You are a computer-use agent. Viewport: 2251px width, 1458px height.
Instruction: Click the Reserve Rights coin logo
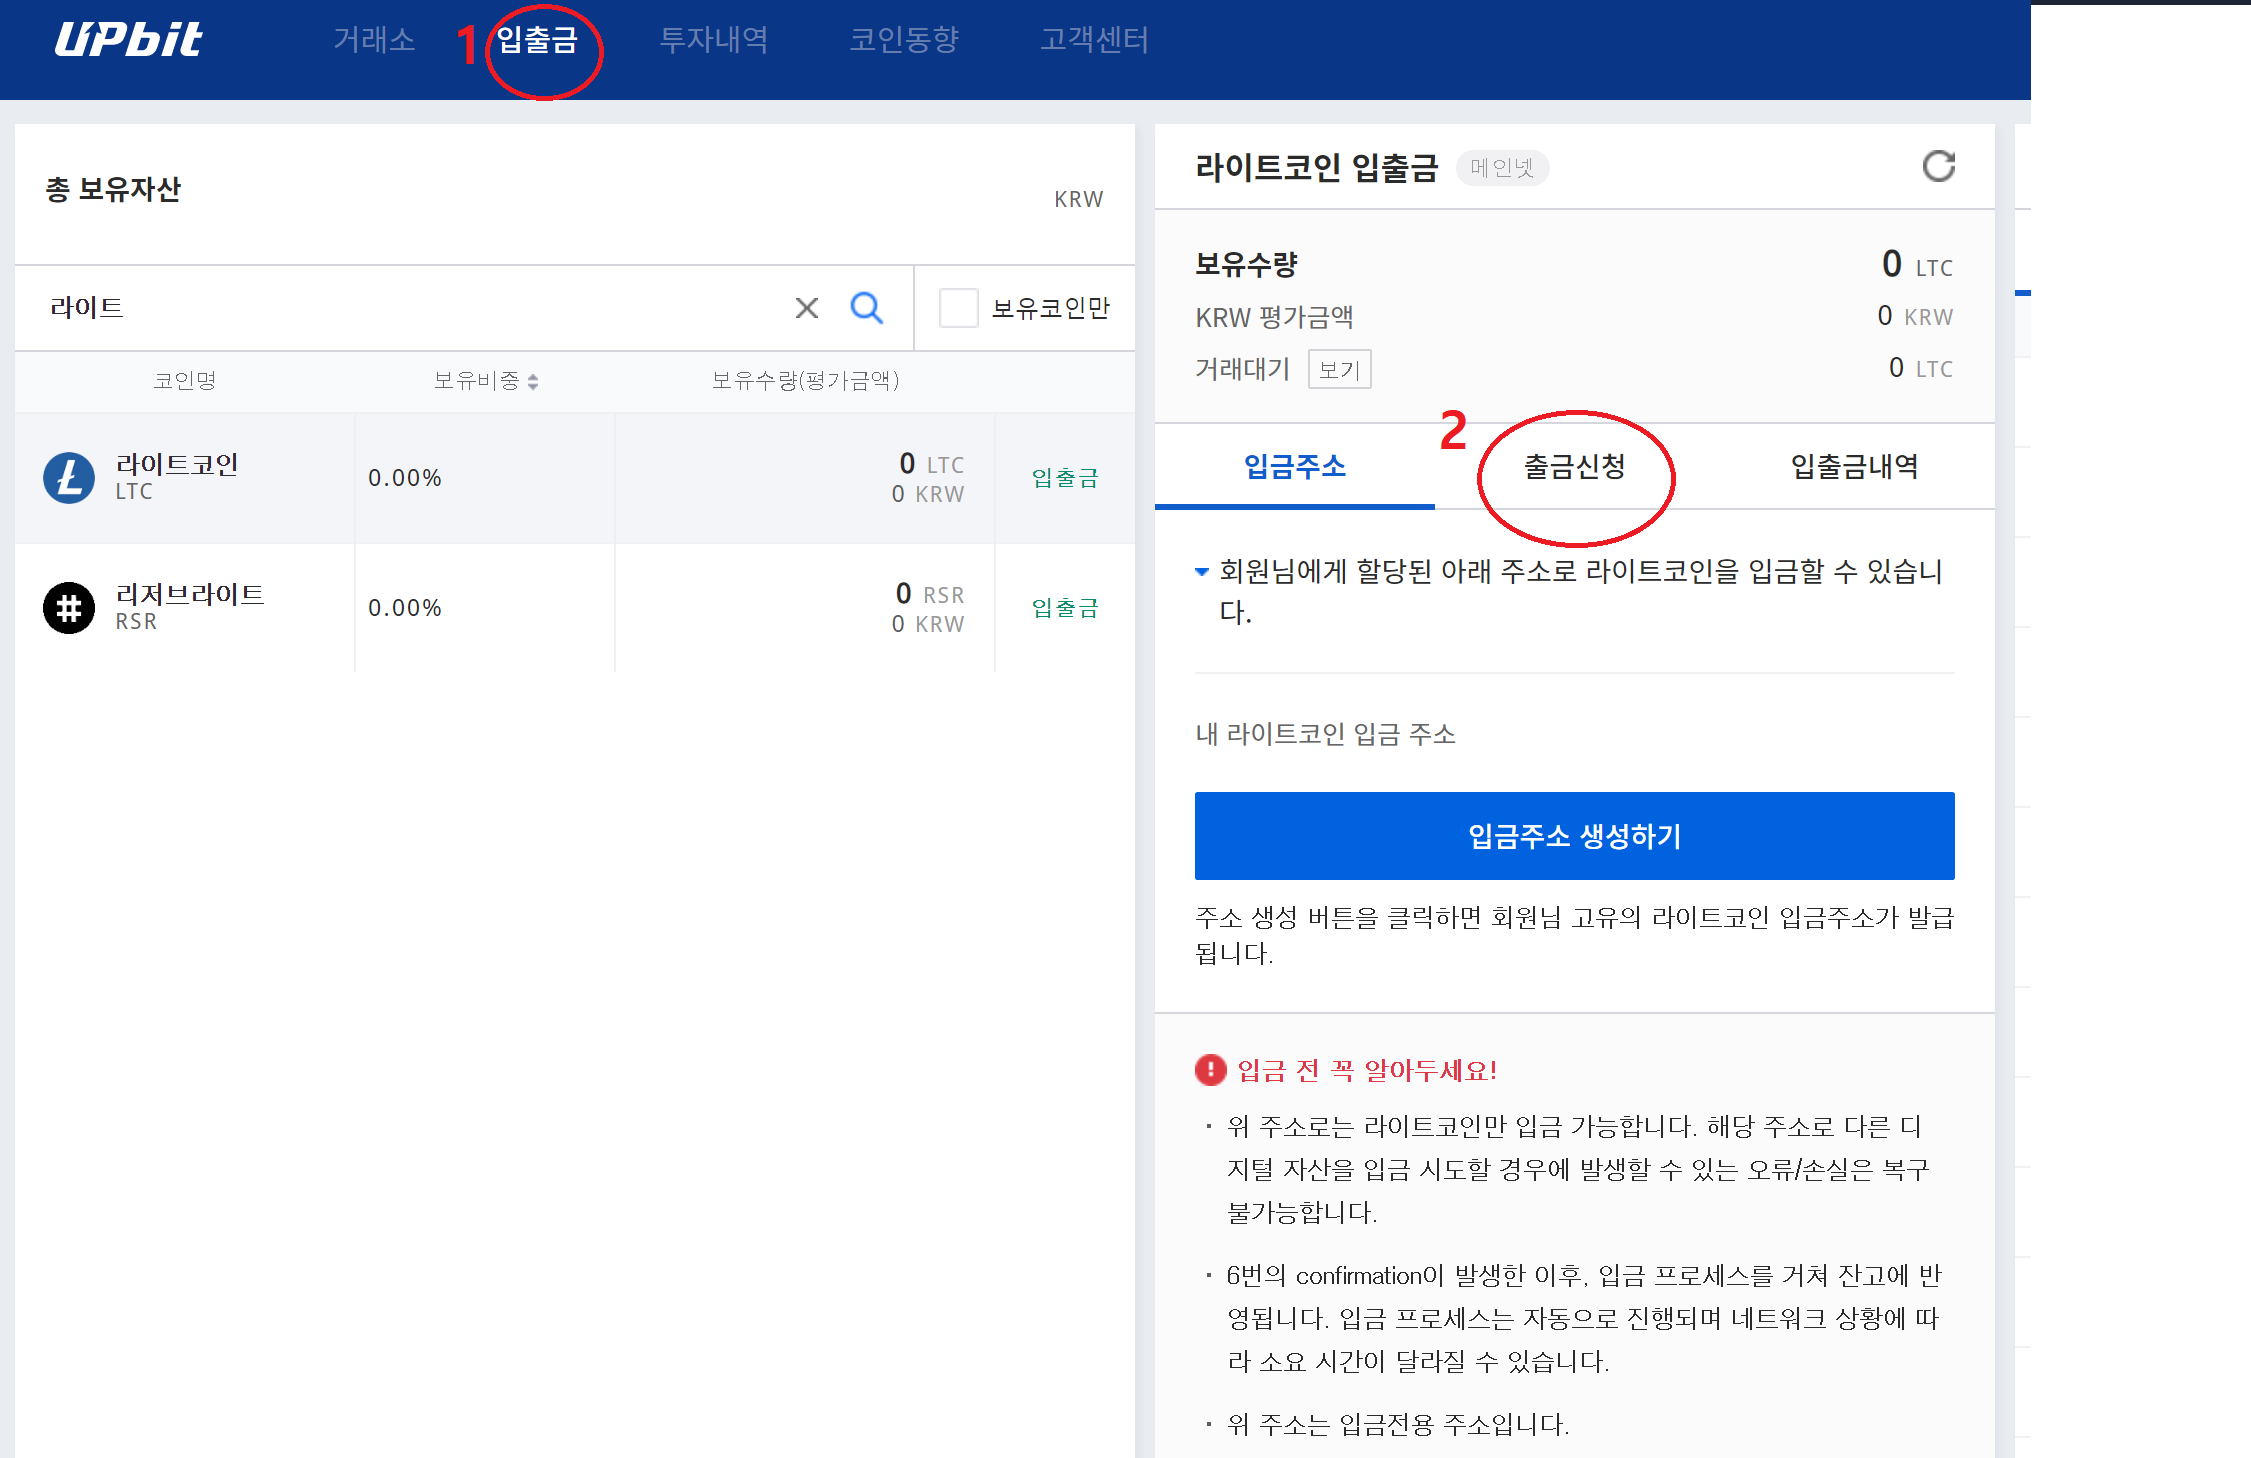pos(69,608)
